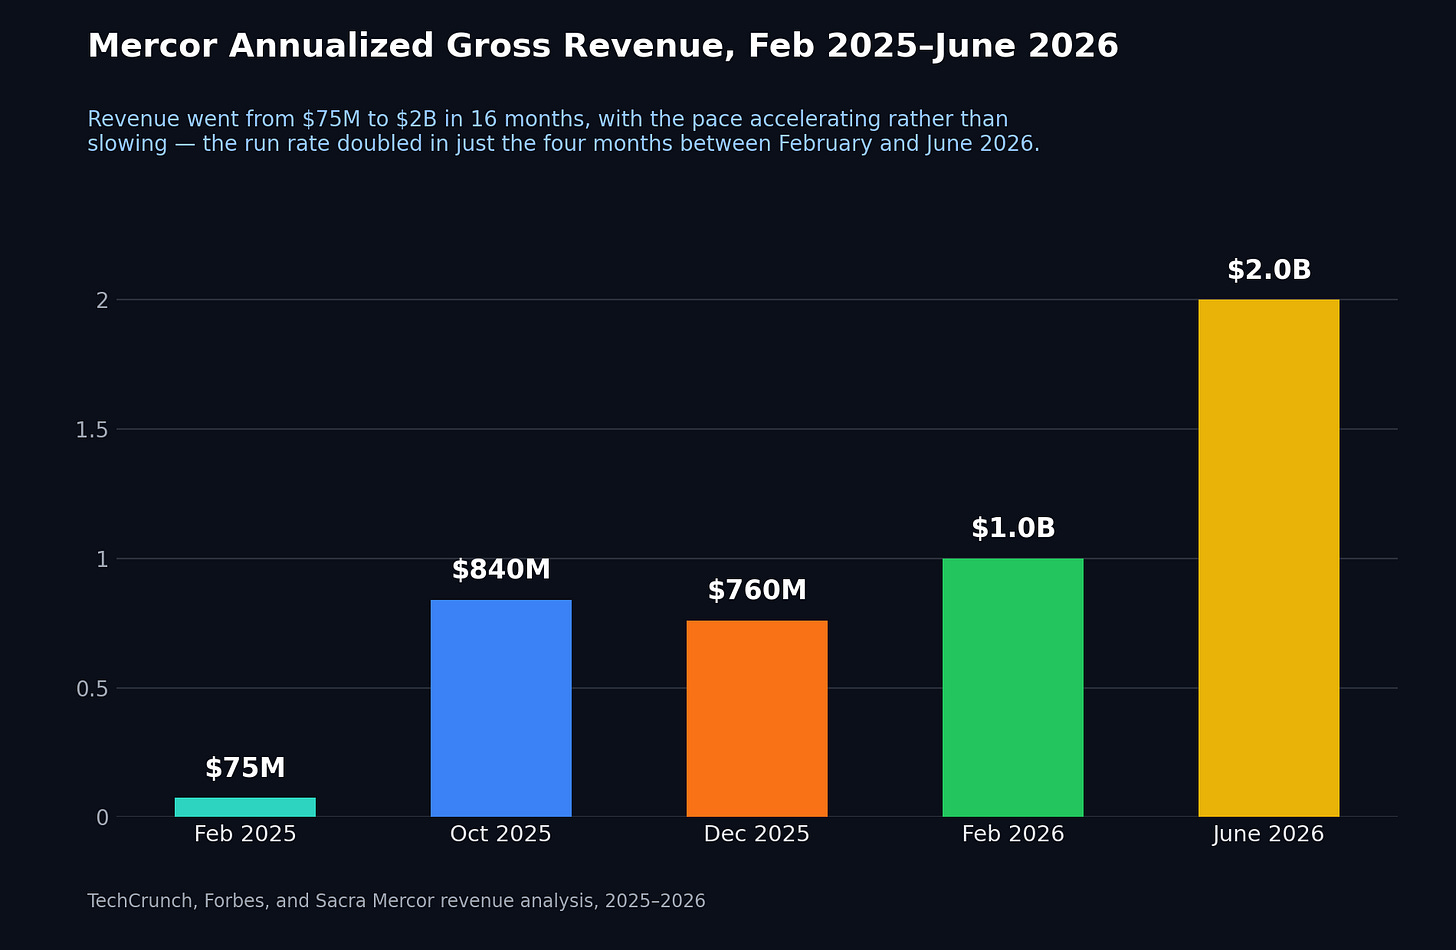Viewport: 1456px width, 950px height.
Task: Click the y-axis tick label "2"
Action: tap(102, 300)
